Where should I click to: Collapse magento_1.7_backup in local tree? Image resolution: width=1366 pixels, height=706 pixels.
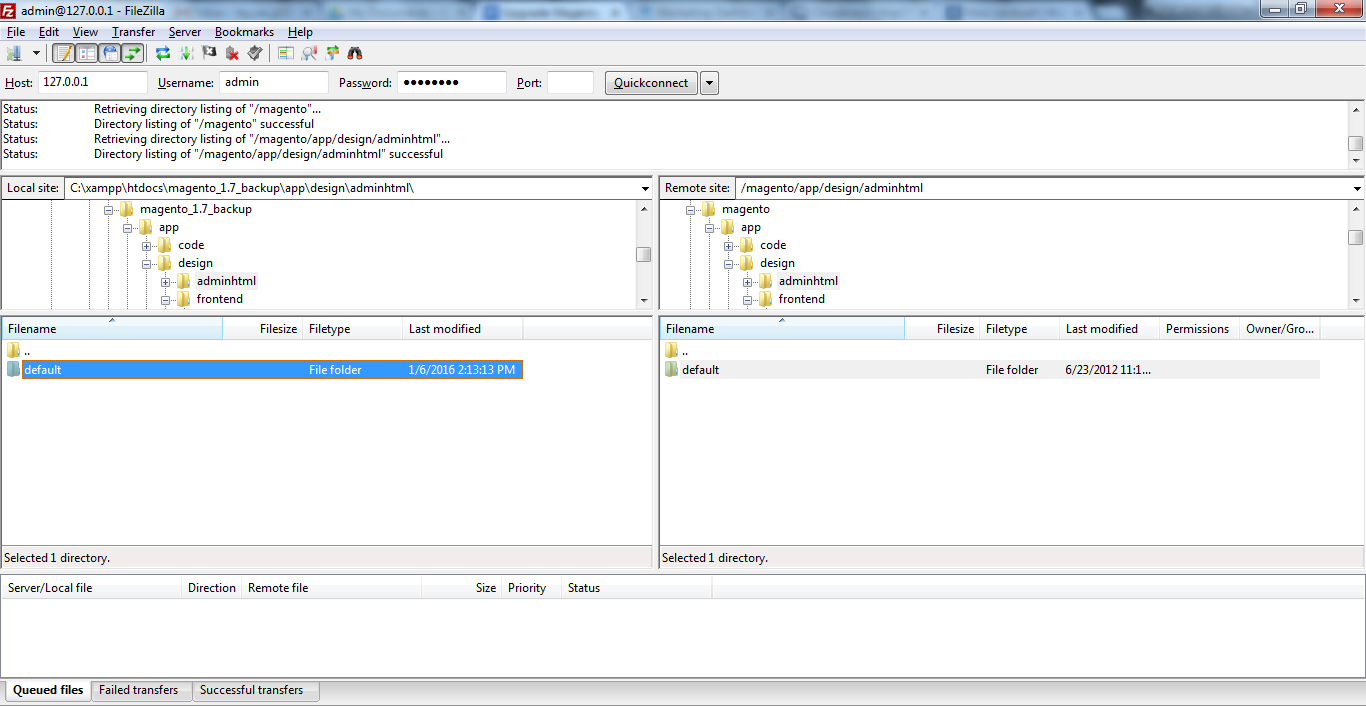click(109, 210)
